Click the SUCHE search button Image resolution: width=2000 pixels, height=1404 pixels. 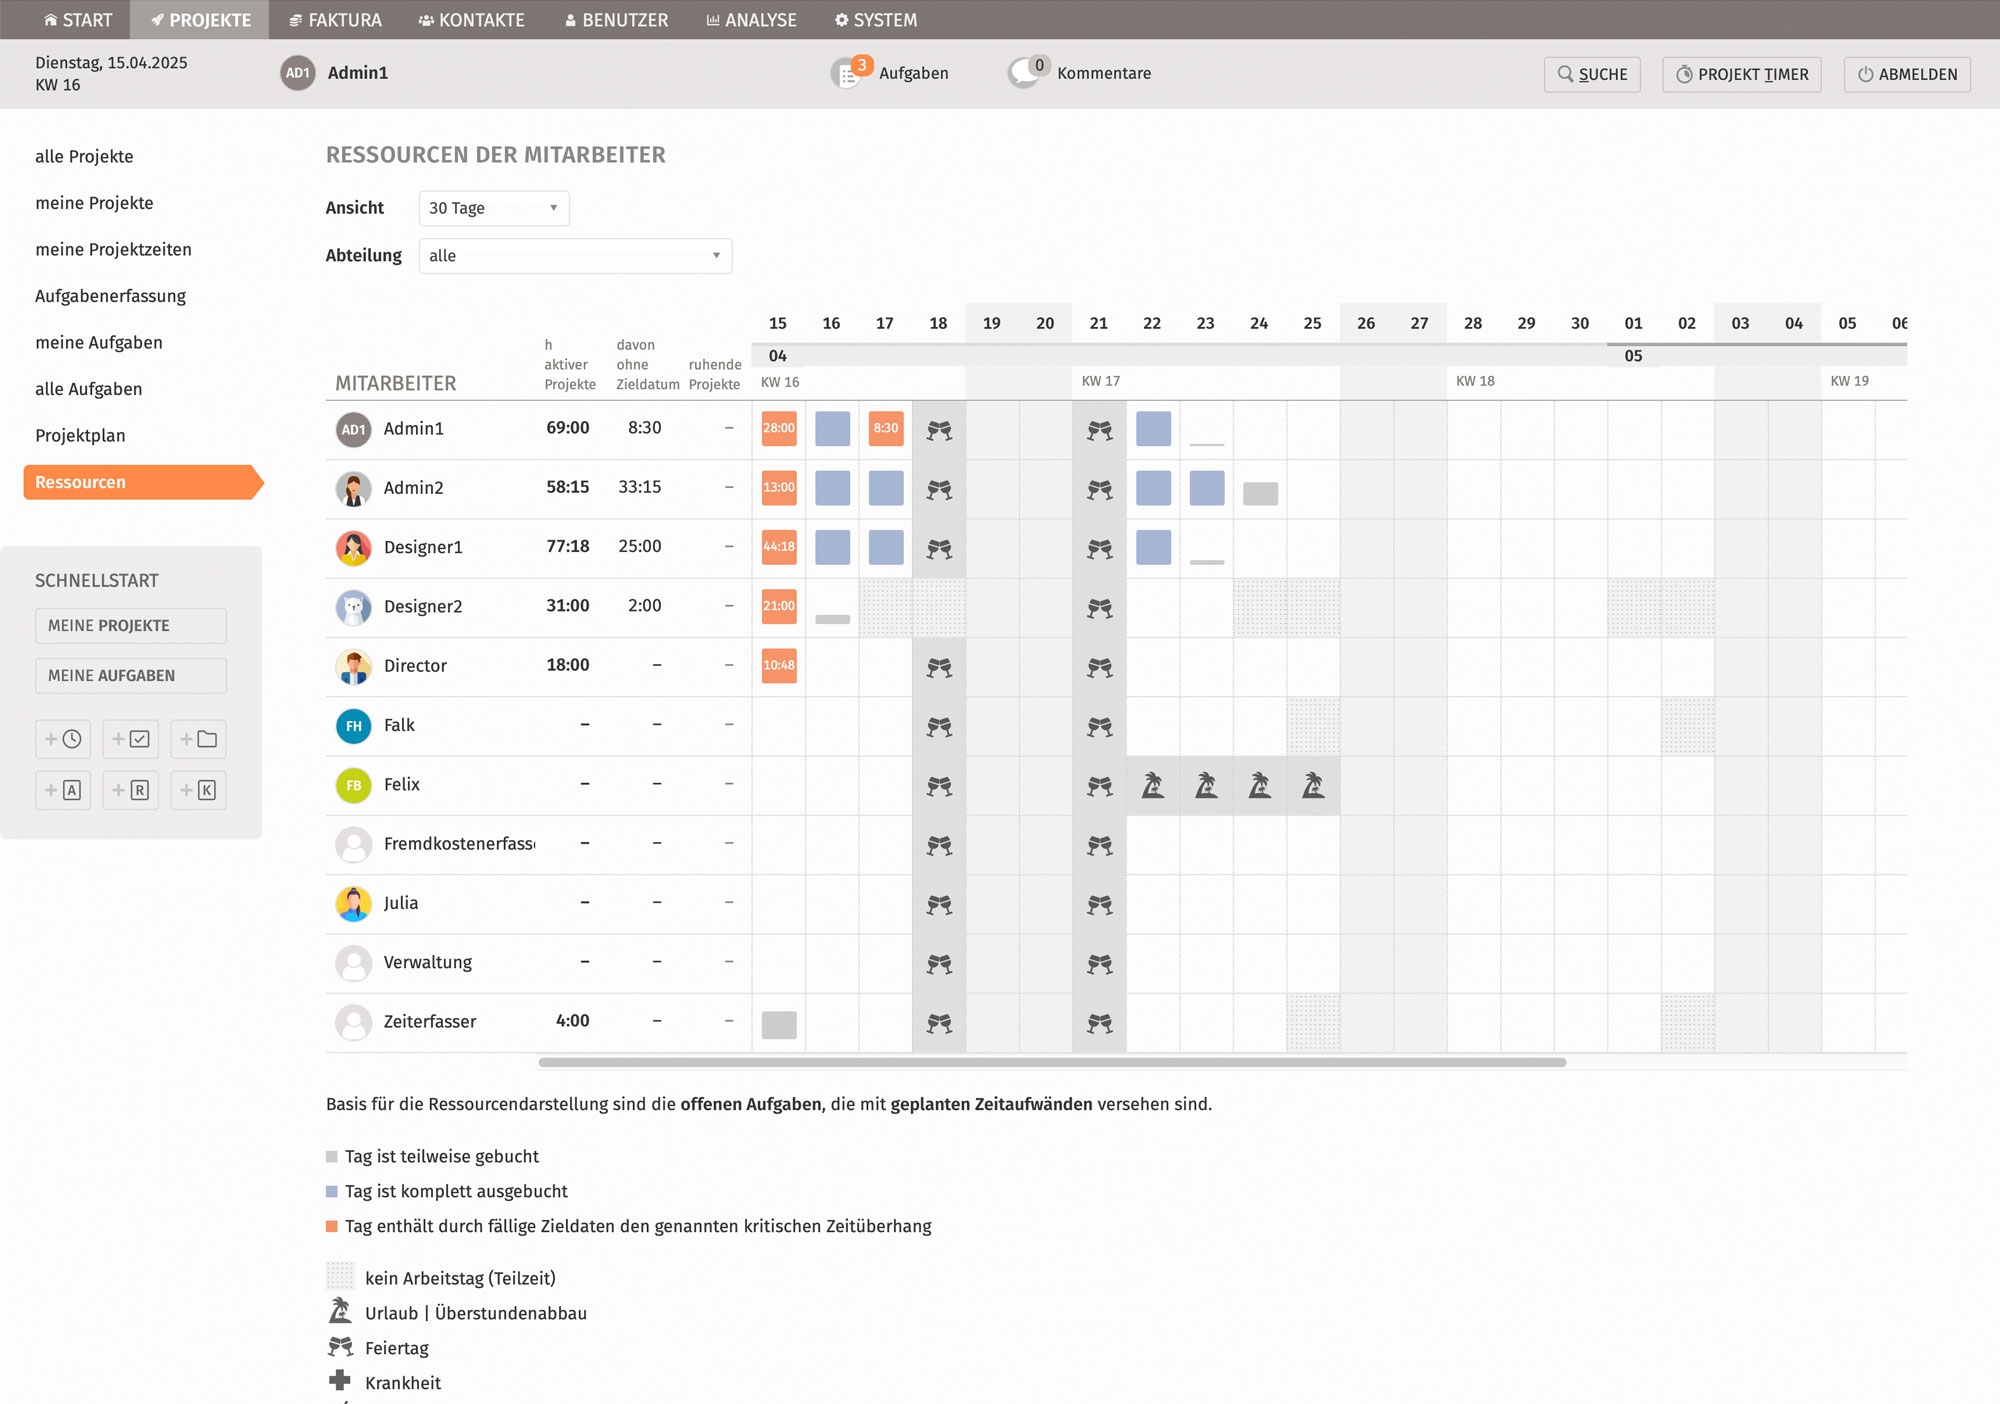point(1592,74)
